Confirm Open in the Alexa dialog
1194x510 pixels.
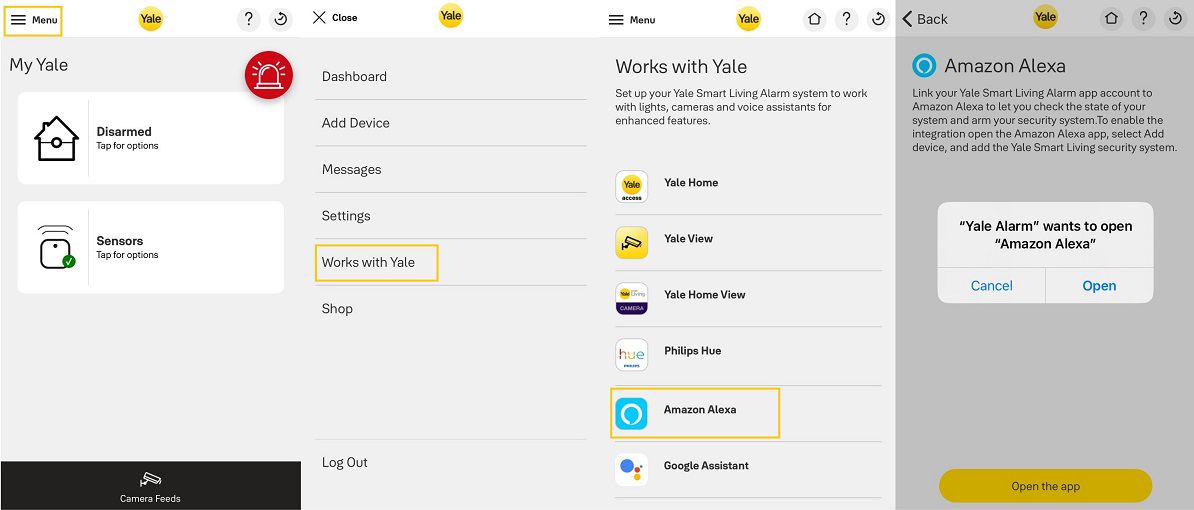pos(1100,286)
